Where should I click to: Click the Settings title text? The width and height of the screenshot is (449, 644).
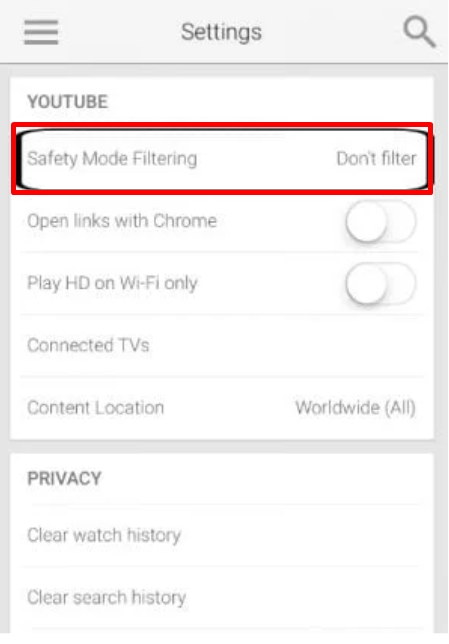click(221, 32)
